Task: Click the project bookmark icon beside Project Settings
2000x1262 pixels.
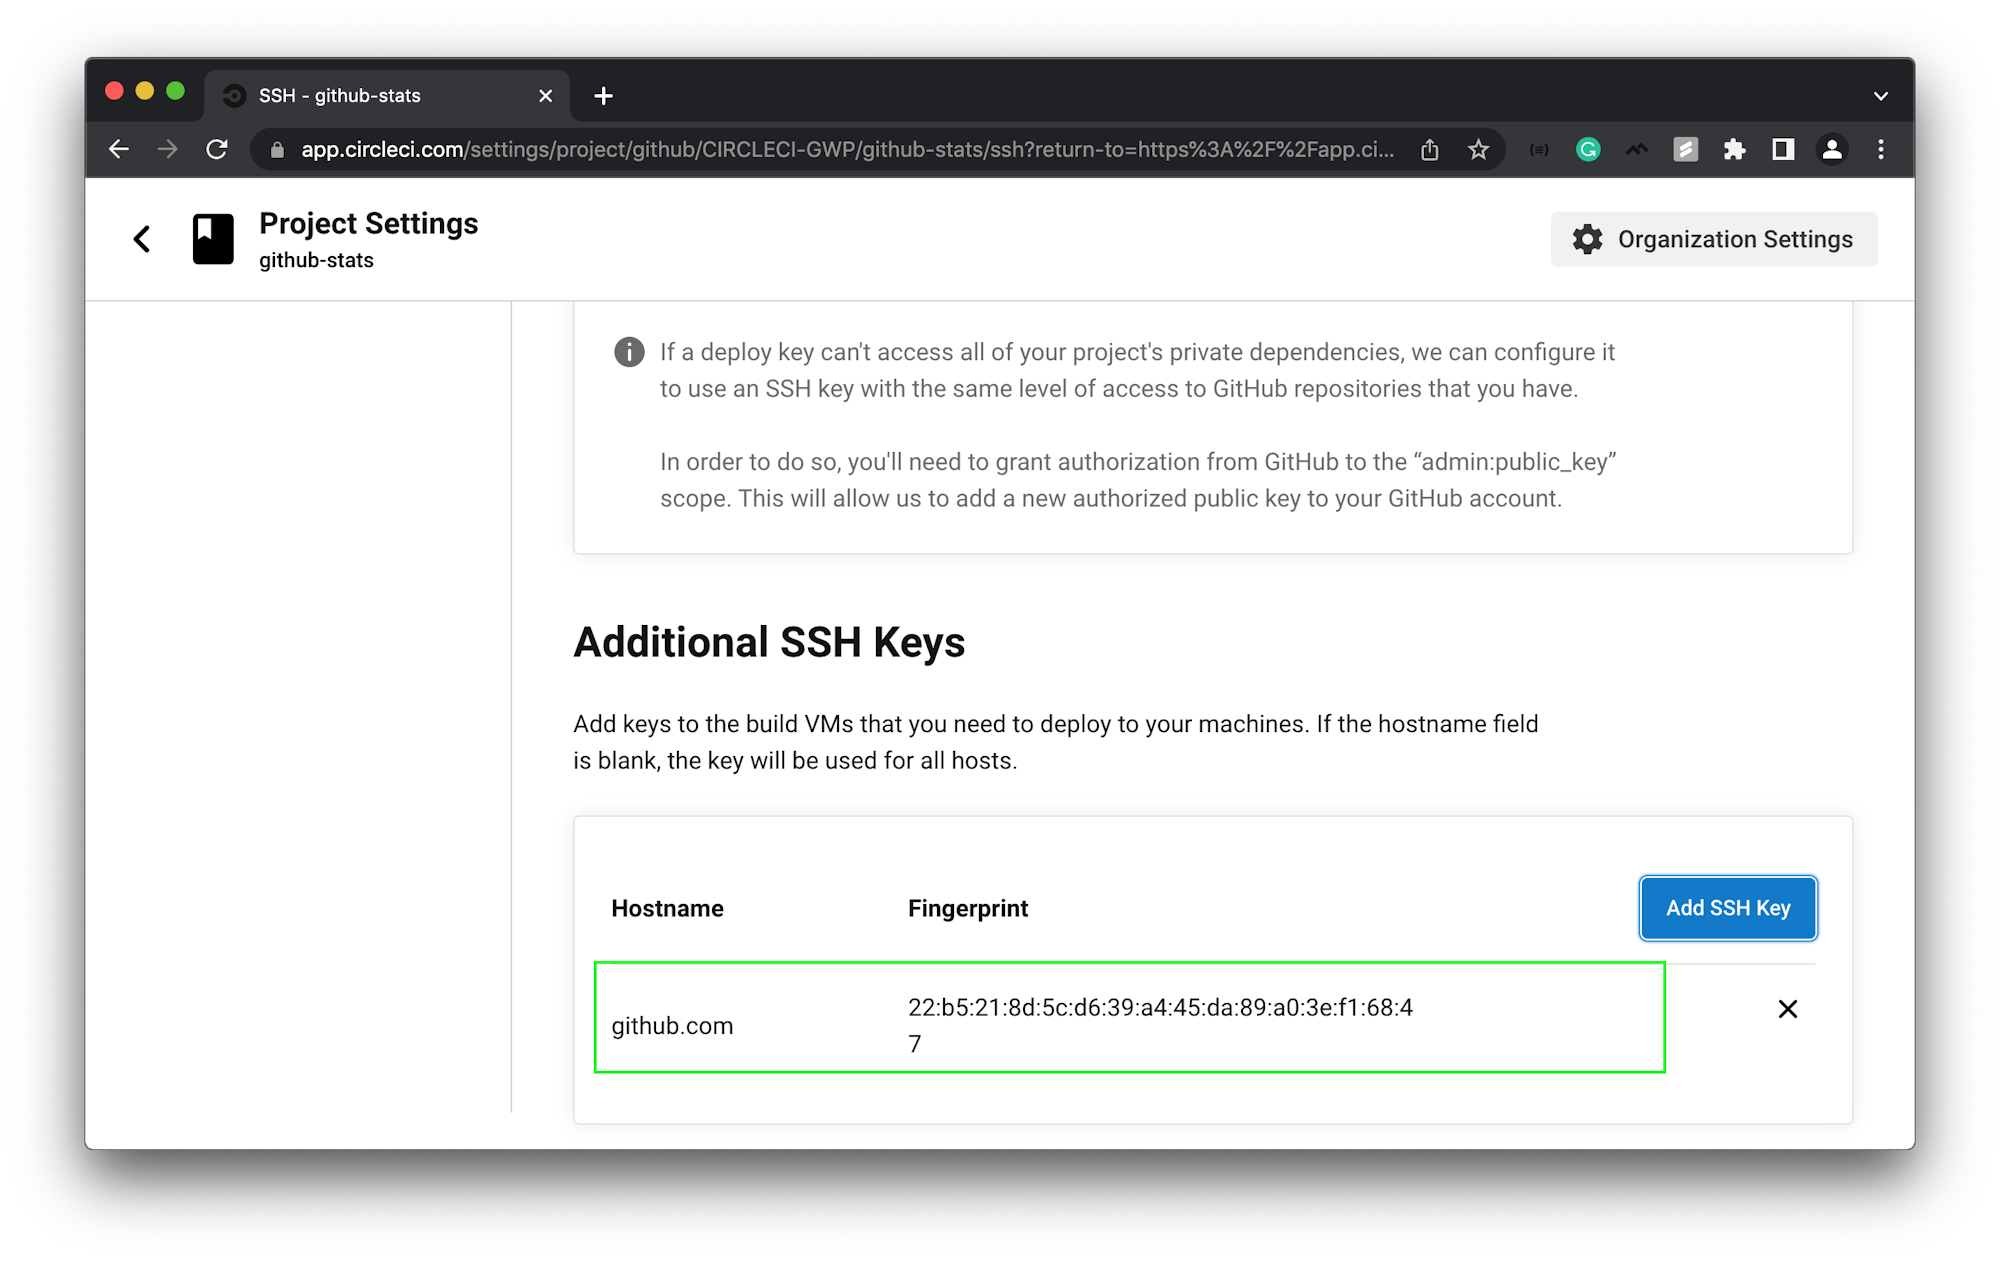Action: pyautogui.click(x=213, y=238)
